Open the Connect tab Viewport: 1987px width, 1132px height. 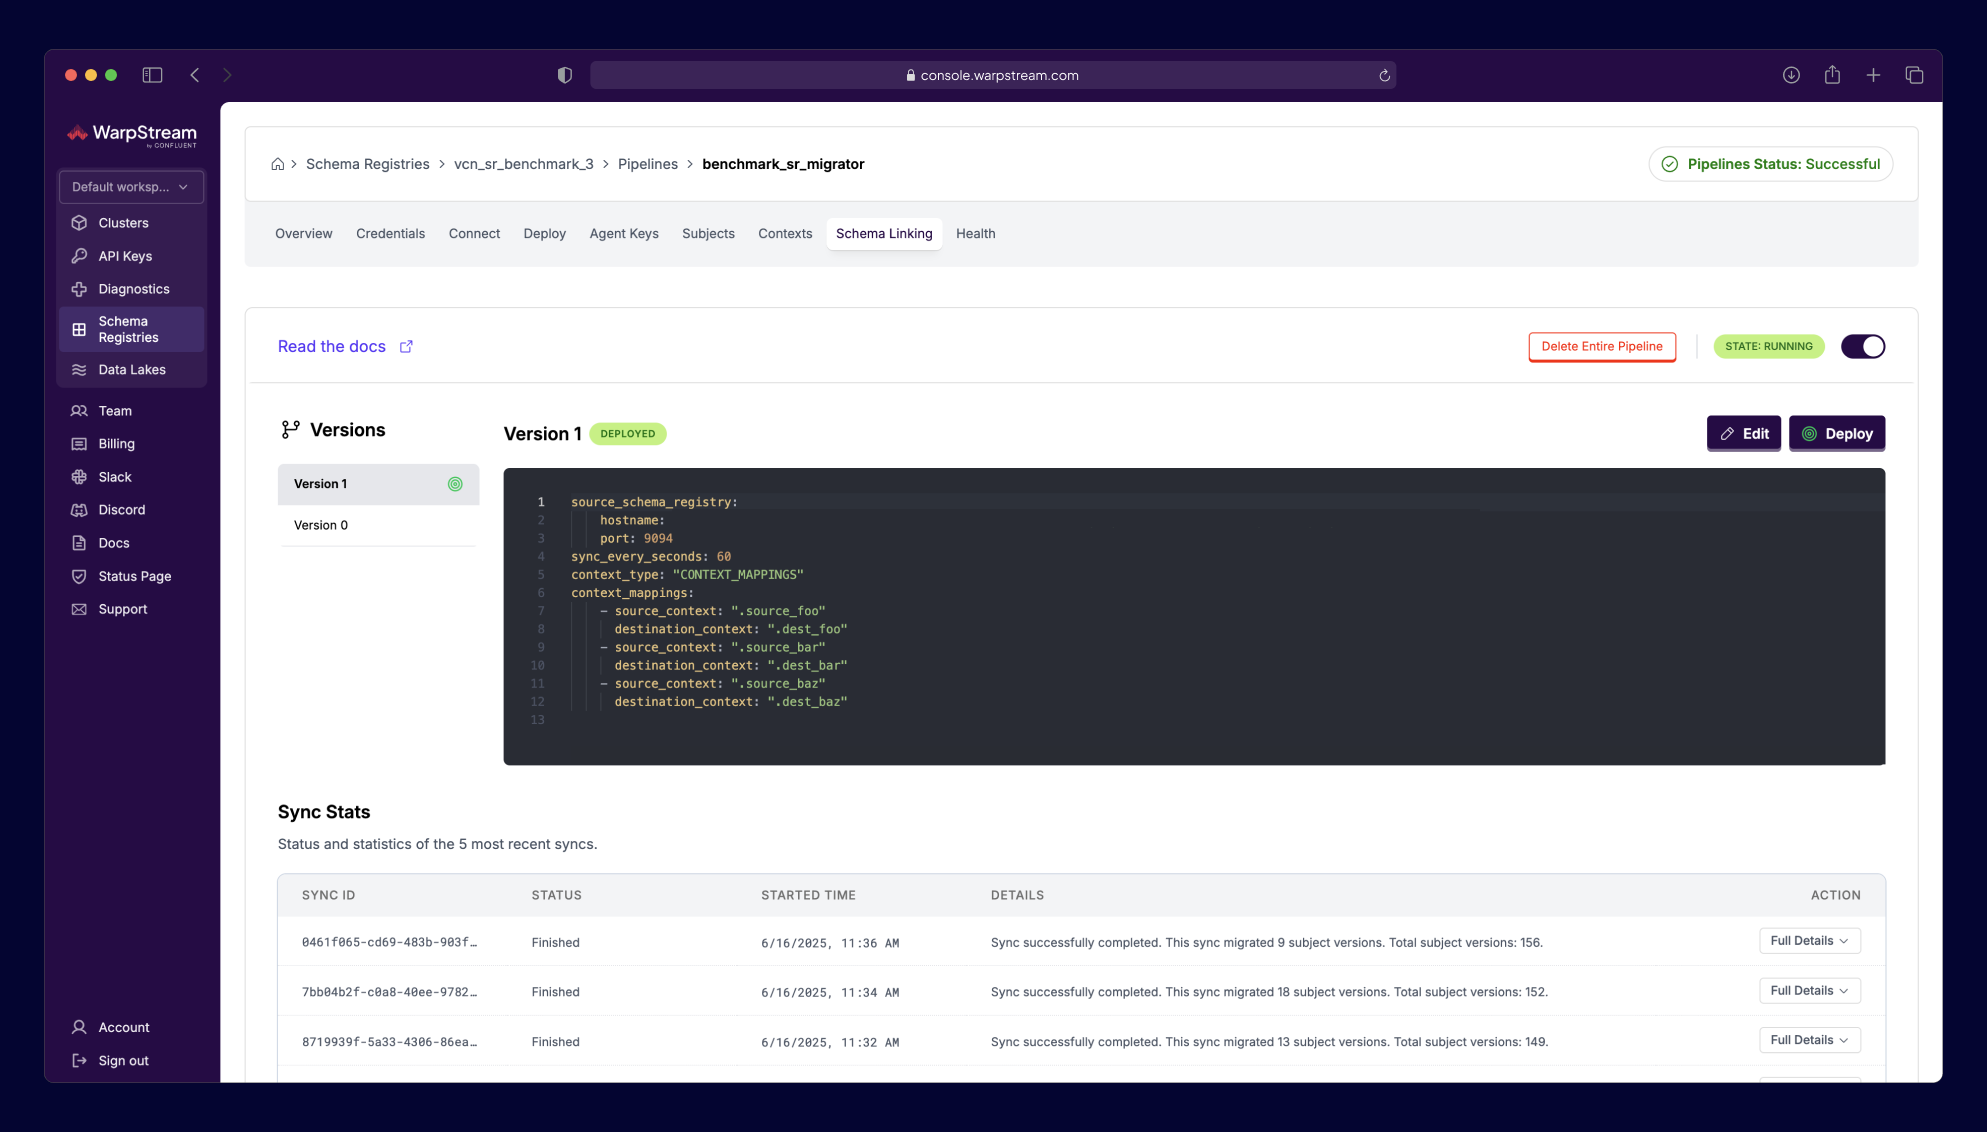pos(474,234)
